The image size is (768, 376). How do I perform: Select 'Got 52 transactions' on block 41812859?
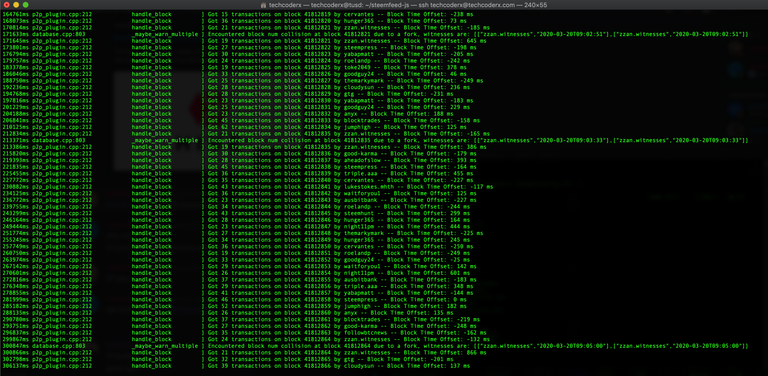point(239,306)
